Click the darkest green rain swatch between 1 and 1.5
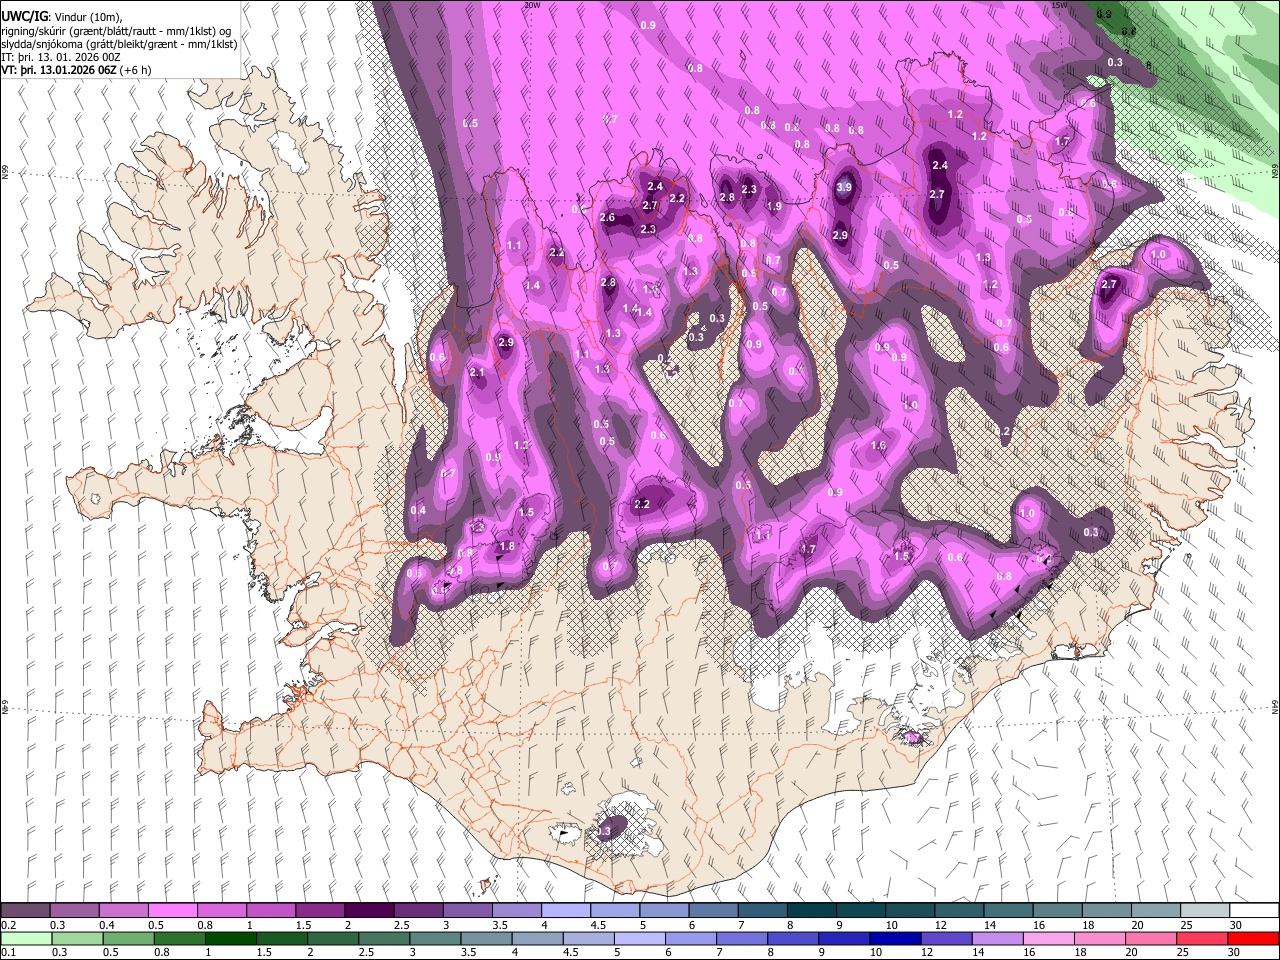The image size is (1280, 960). point(231,938)
